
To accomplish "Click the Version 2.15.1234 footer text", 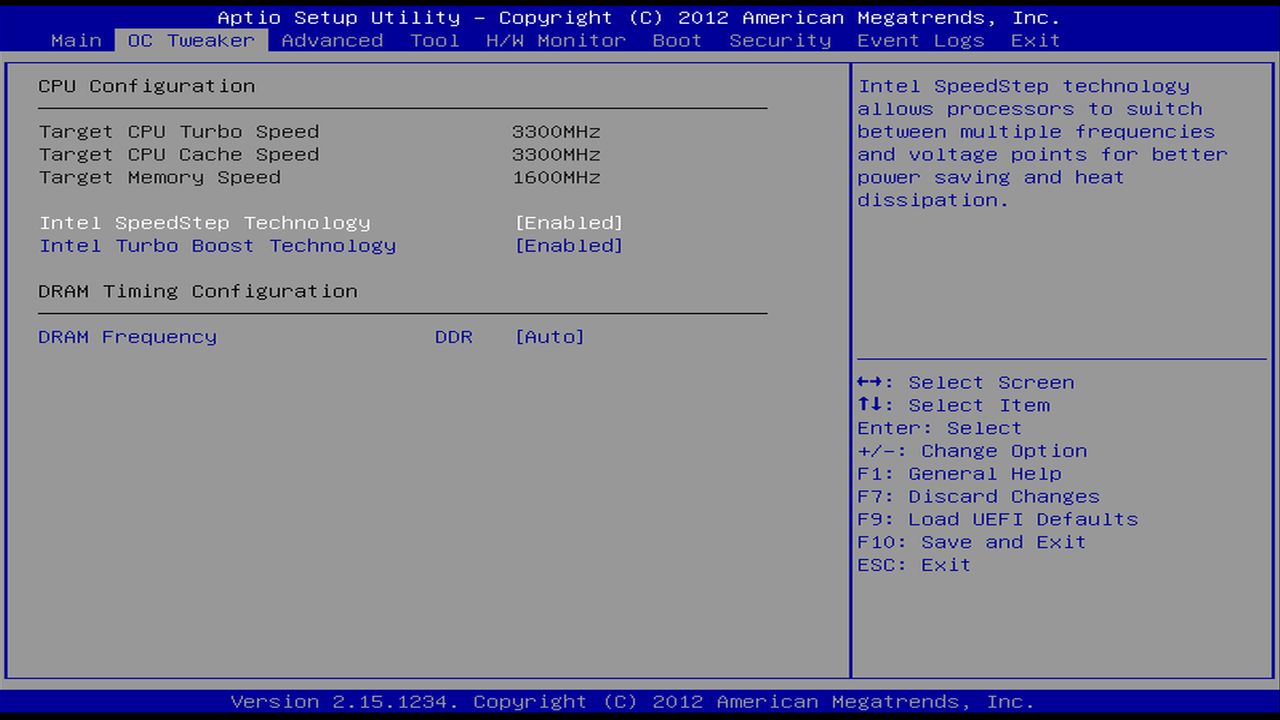I will click(x=633, y=702).
